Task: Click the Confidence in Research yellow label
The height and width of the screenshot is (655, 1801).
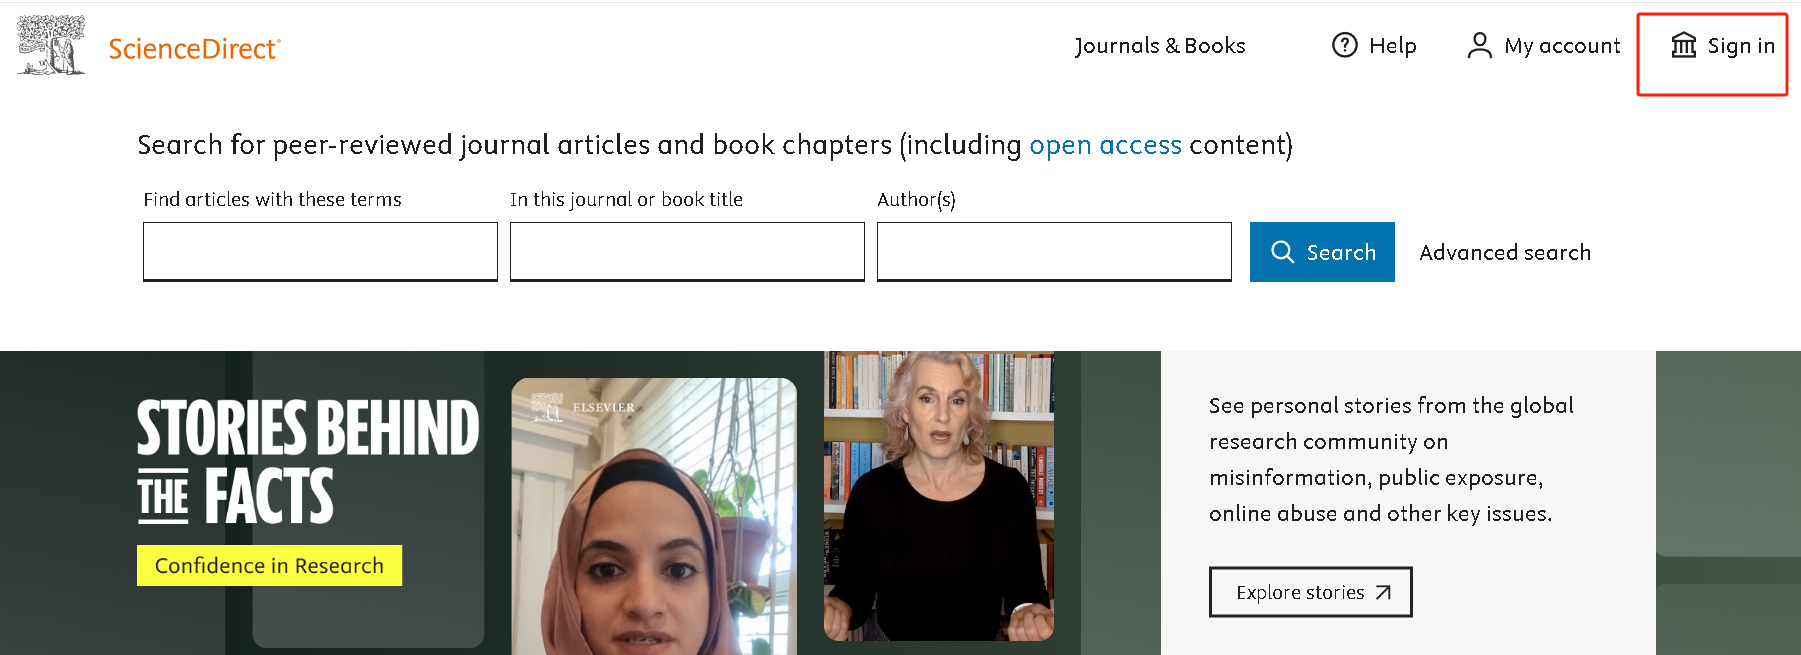Action: pos(269,566)
